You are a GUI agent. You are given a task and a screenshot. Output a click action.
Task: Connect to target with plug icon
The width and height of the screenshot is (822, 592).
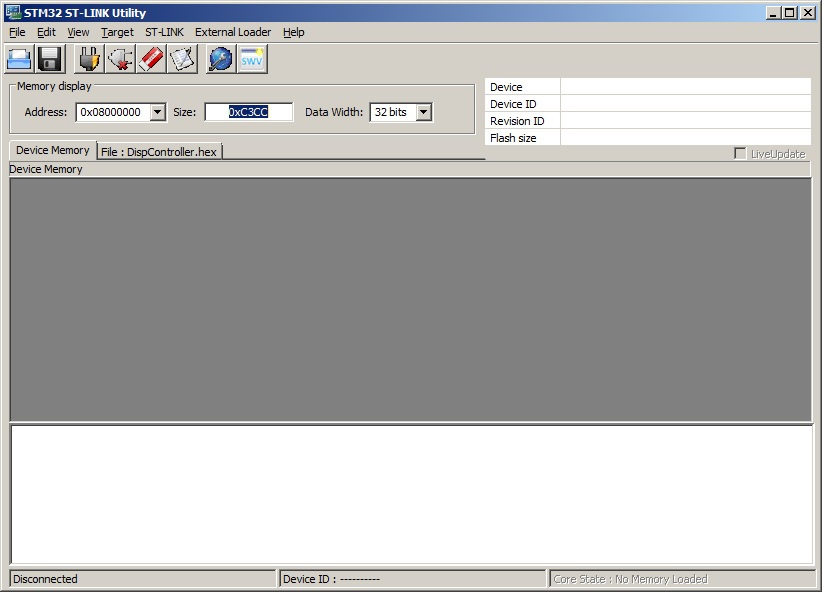pos(90,59)
